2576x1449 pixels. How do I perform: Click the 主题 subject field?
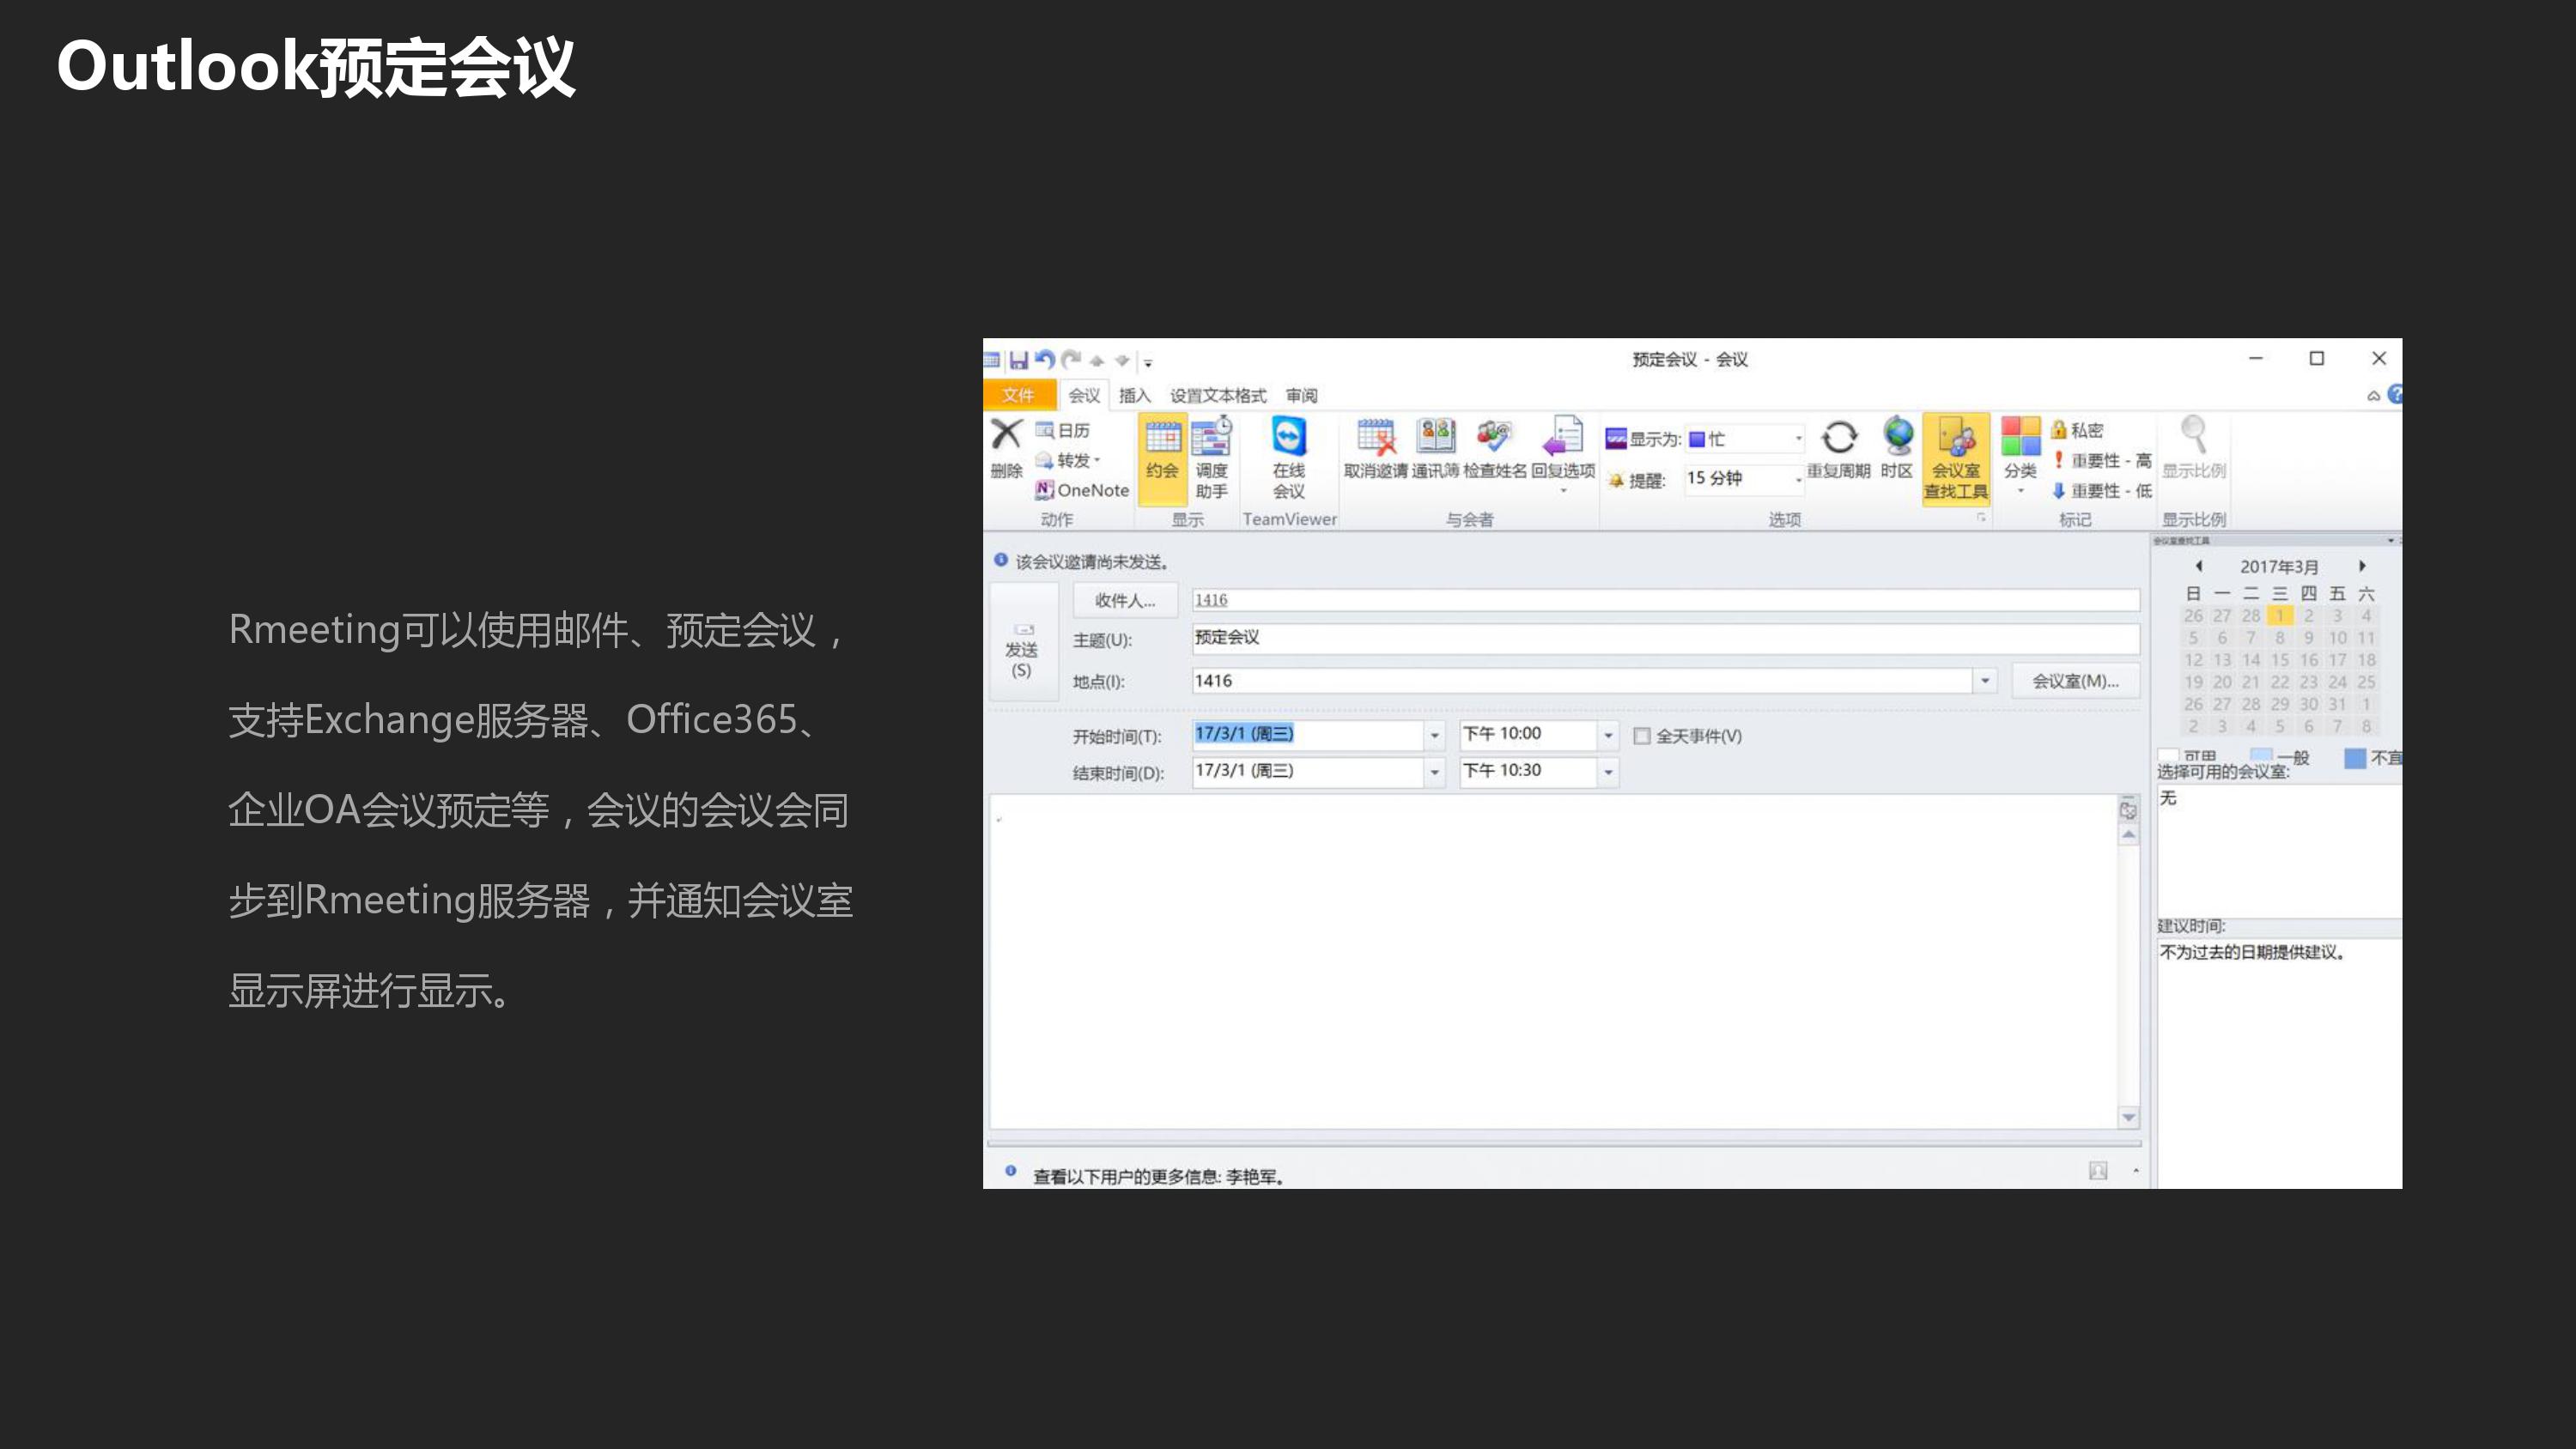pos(1665,638)
